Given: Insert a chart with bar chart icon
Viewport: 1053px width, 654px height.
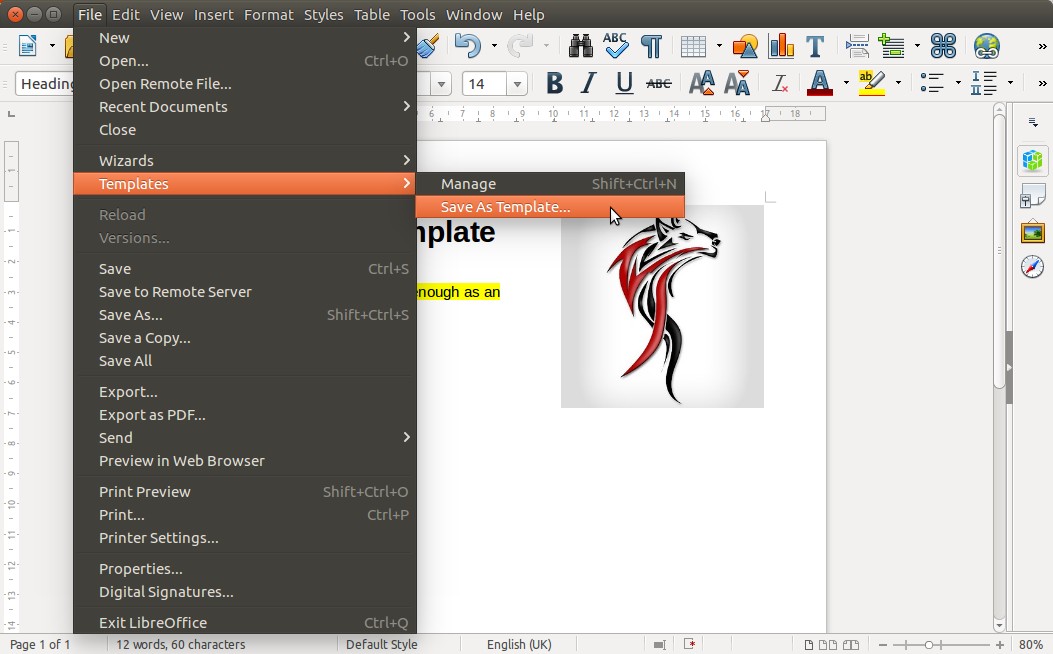Looking at the screenshot, I should [781, 46].
